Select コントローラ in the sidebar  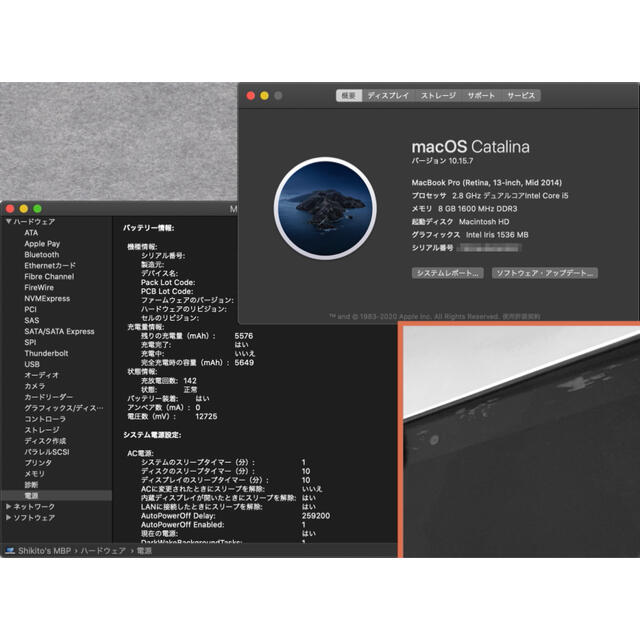point(45,419)
